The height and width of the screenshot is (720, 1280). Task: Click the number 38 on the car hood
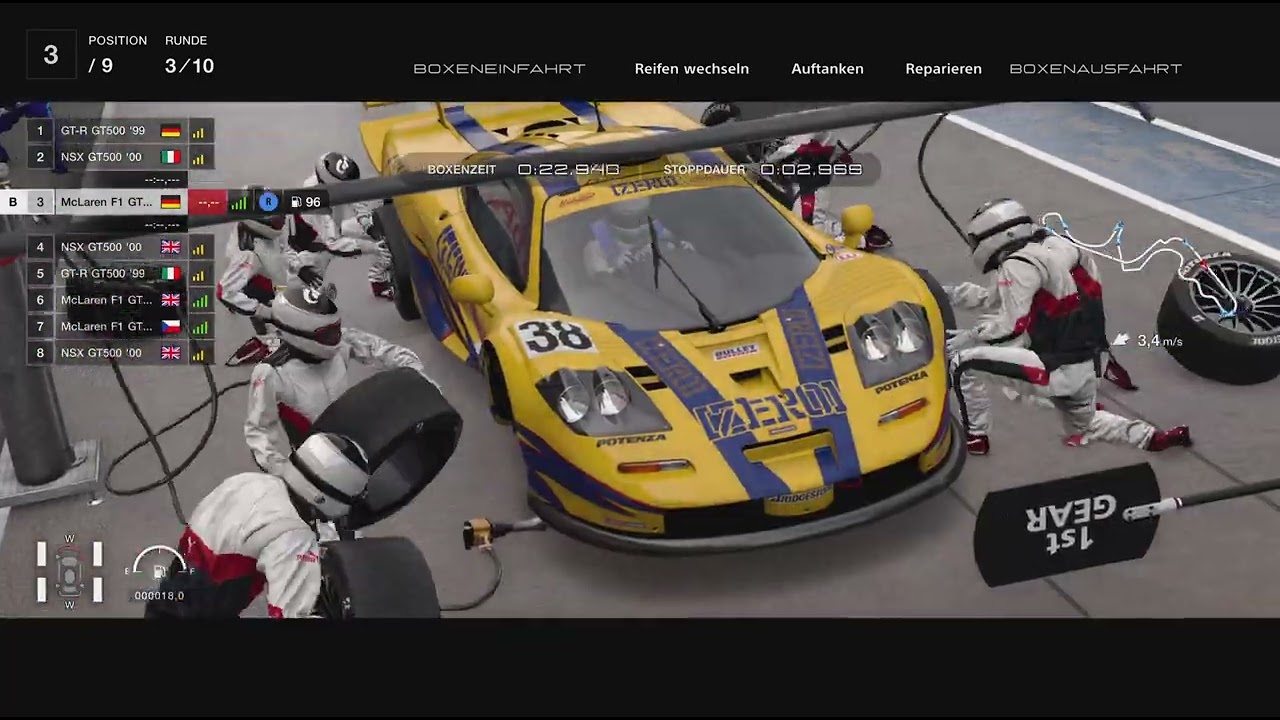click(555, 337)
